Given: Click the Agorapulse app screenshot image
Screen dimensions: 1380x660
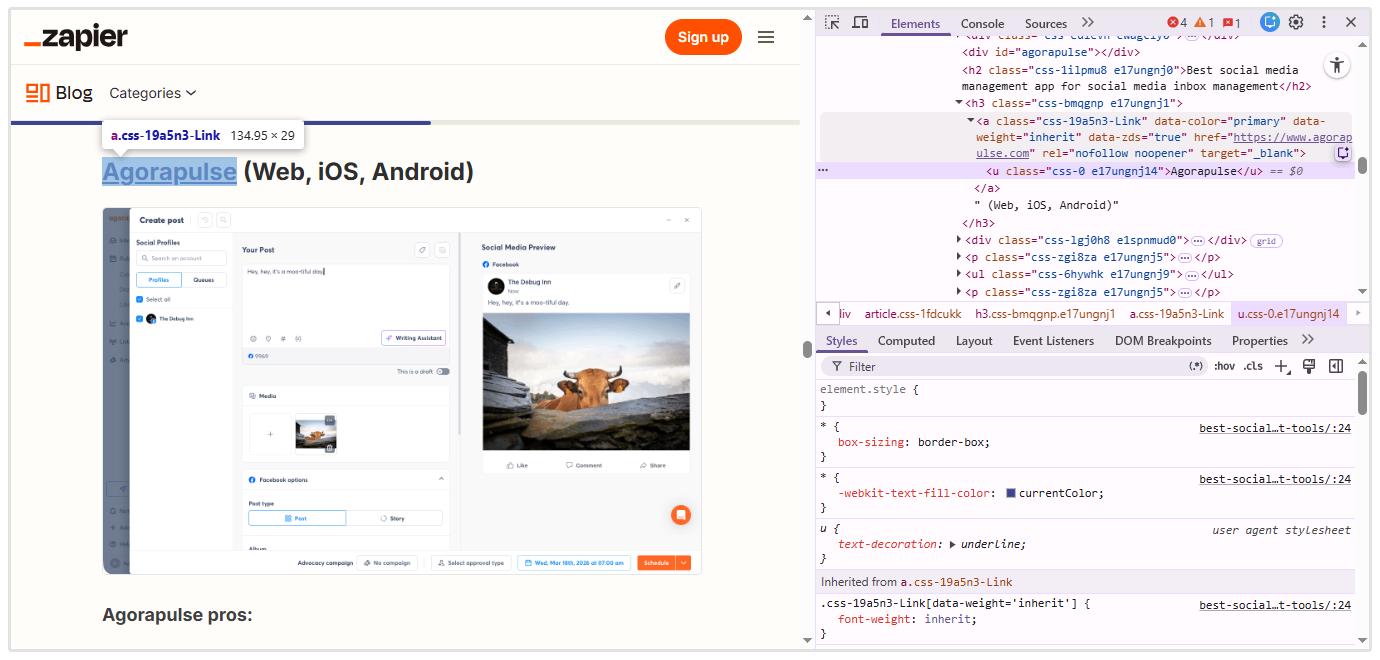Looking at the screenshot, I should [402, 391].
